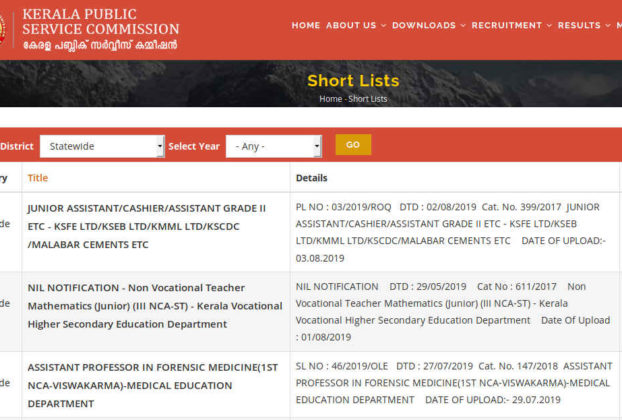The width and height of the screenshot is (622, 420).
Task: Click the Cat No : 611/2017 details cell
Action: (x=454, y=312)
